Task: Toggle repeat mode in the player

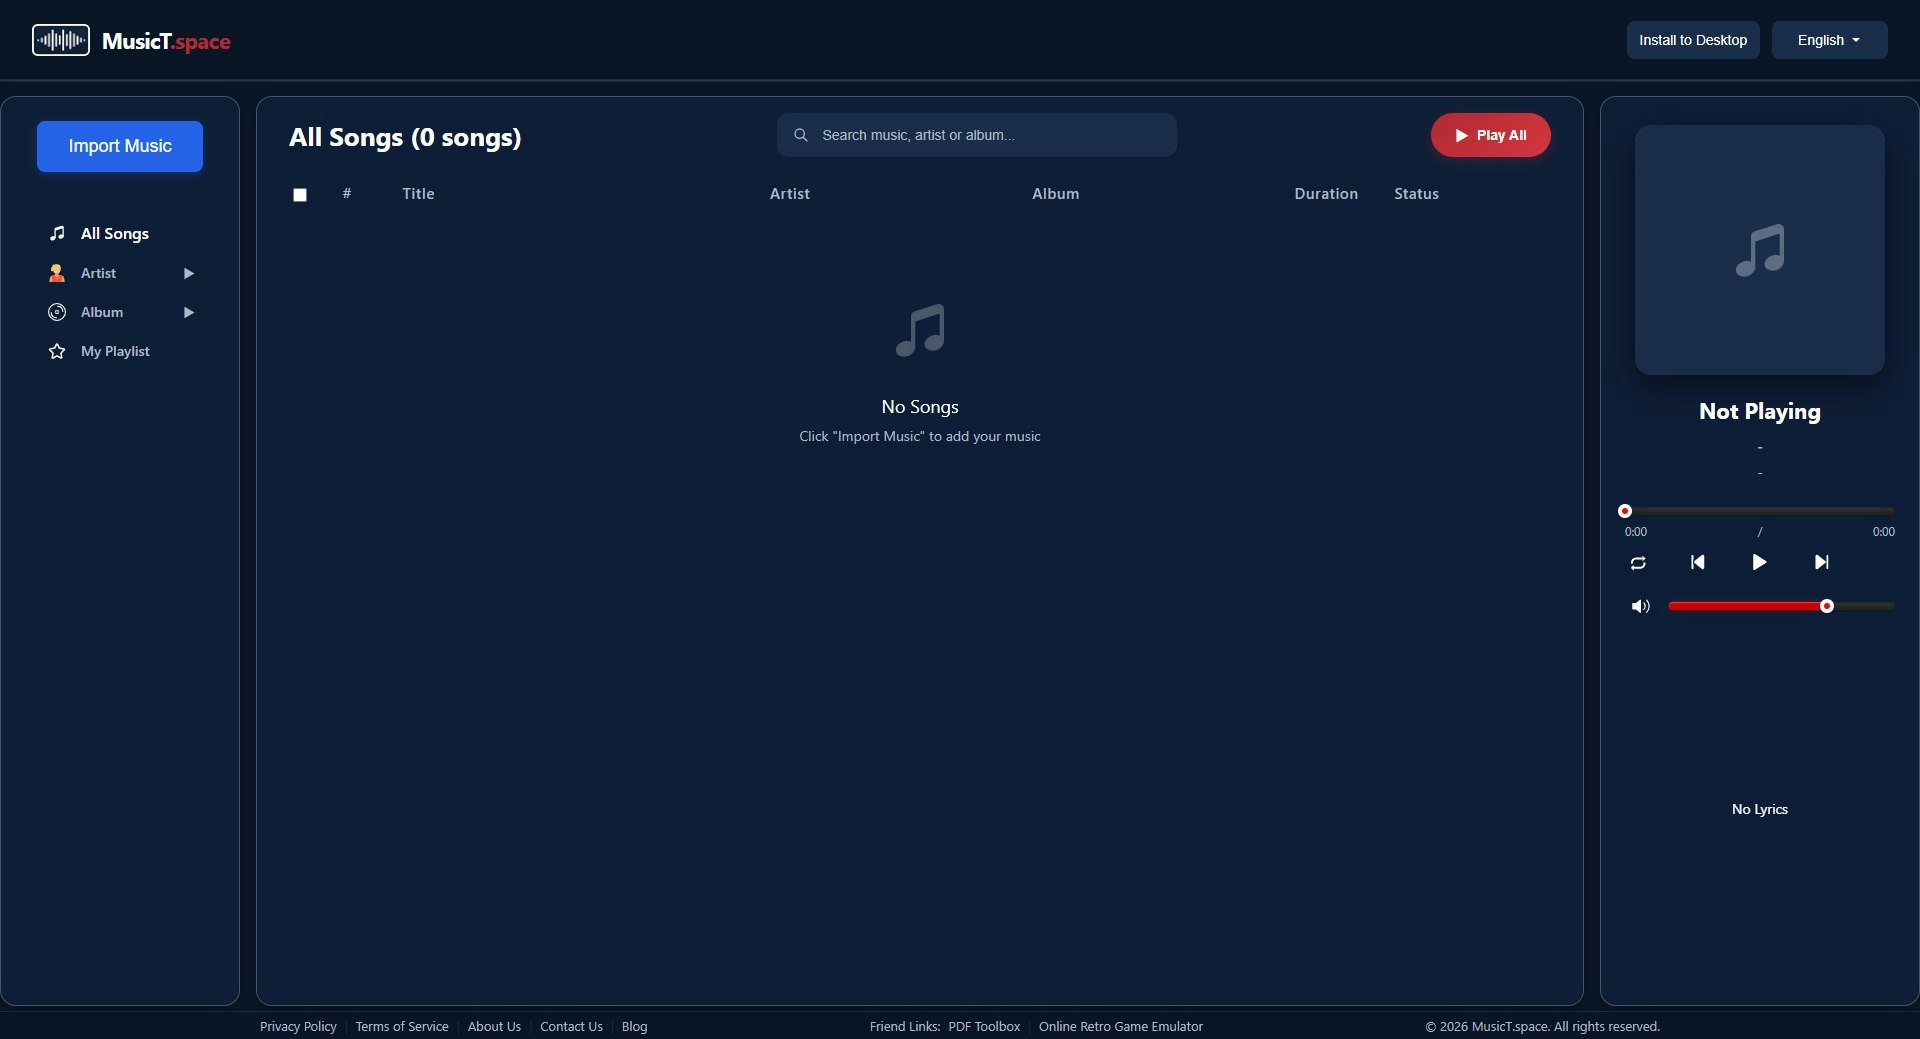Action: point(1637,562)
